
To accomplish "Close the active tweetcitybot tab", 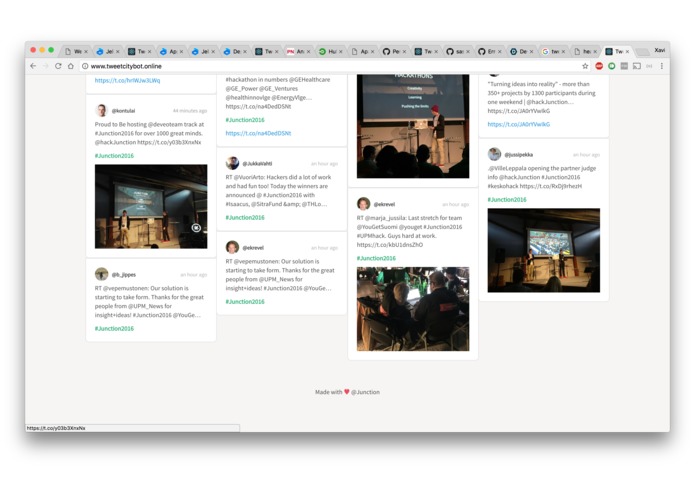I will (x=627, y=52).
